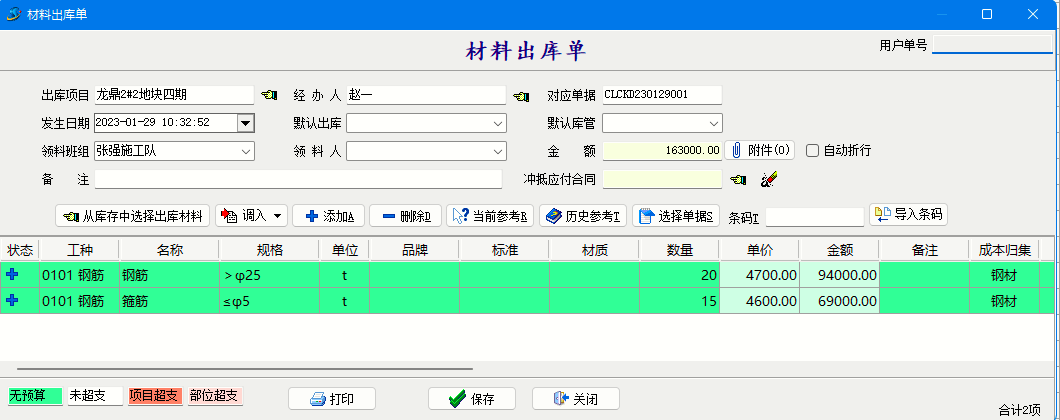The image size is (1060, 420).
Task: Click the 打印 print button
Action: point(331,399)
